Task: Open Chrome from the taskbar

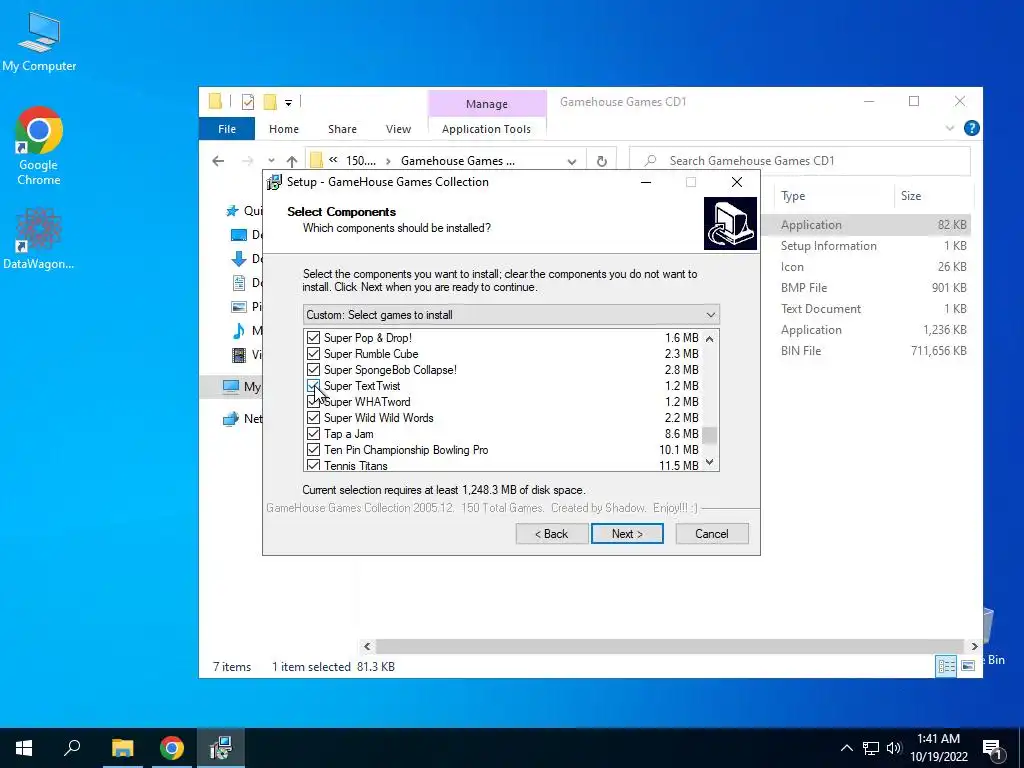Action: pos(172,748)
